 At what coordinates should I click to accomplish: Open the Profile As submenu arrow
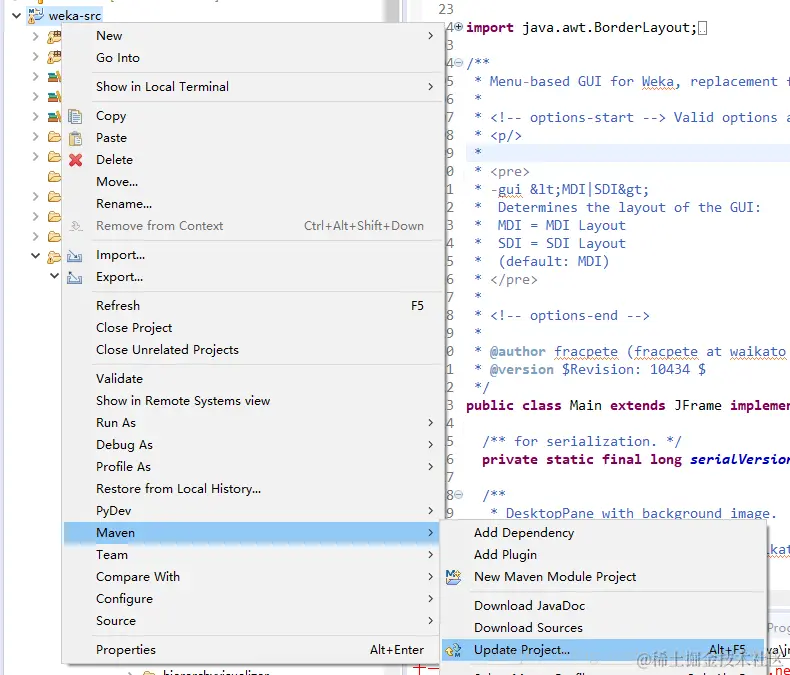click(x=430, y=467)
